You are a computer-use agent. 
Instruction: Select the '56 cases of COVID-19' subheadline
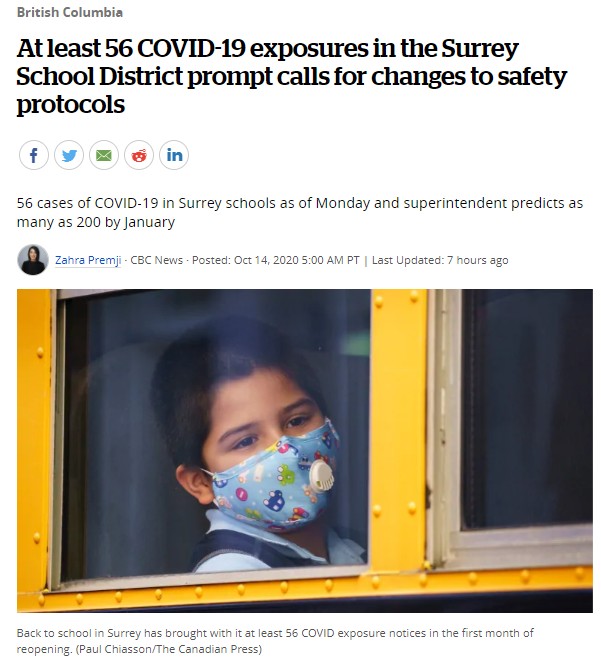click(x=300, y=212)
